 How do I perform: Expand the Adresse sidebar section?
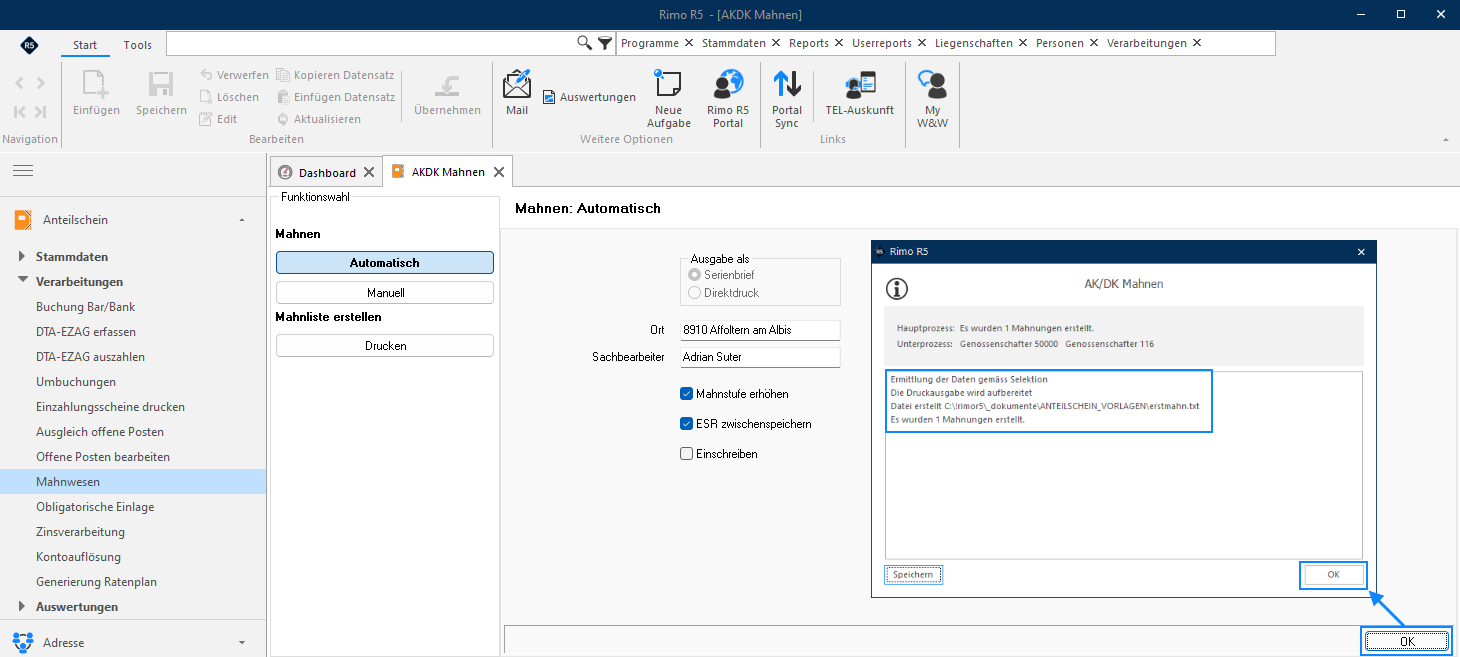pos(241,642)
